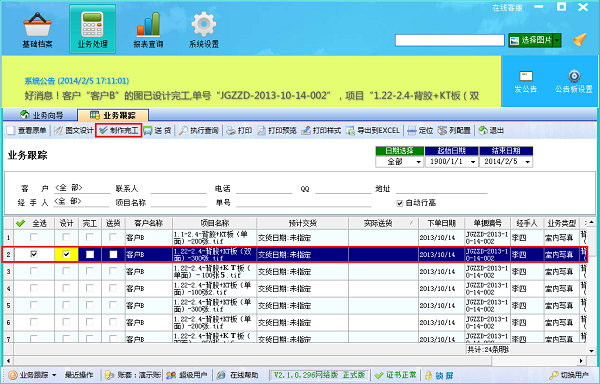Viewport: 600px width, 384px height.
Task: Click 证书正常 status indicator
Action: (x=396, y=375)
